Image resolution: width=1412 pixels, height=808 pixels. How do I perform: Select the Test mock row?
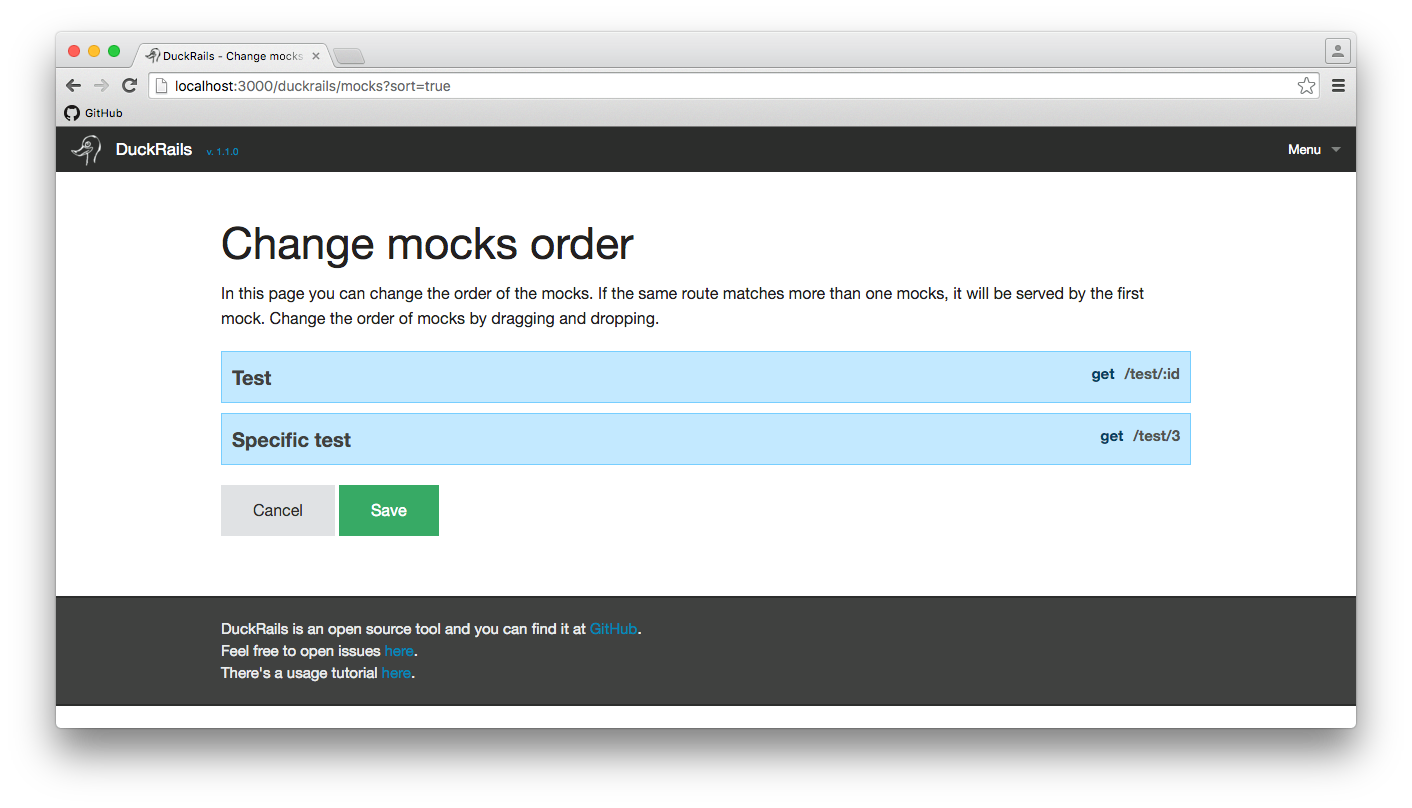(705, 377)
